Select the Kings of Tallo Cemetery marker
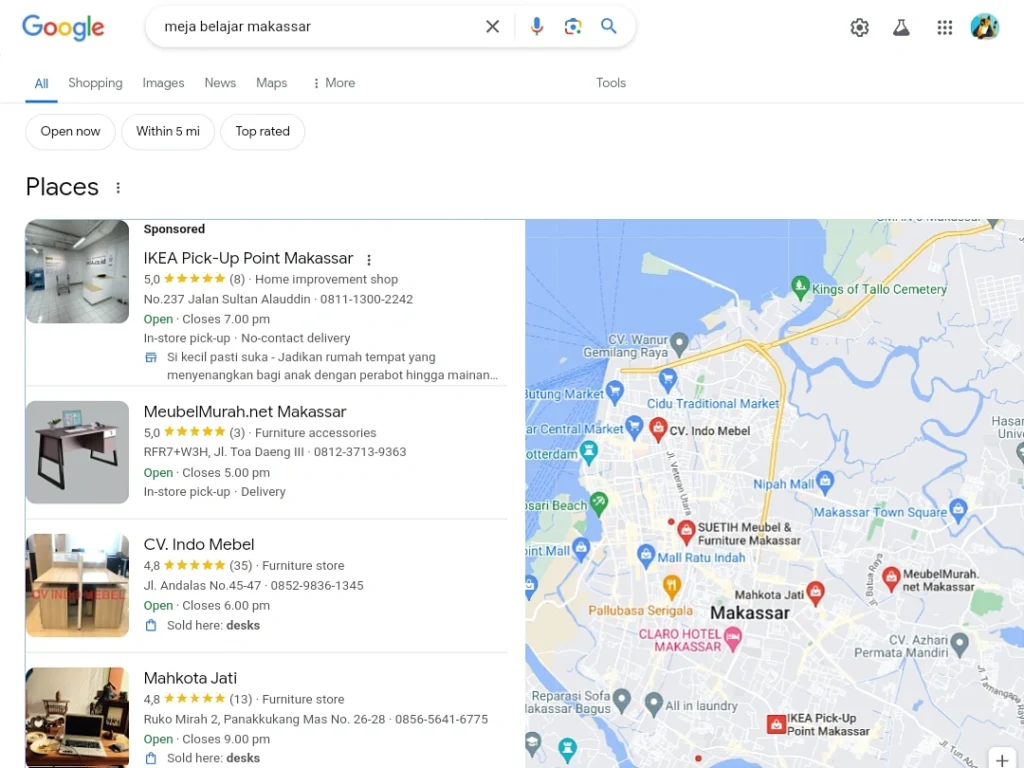The width and height of the screenshot is (1024, 768). click(x=800, y=287)
